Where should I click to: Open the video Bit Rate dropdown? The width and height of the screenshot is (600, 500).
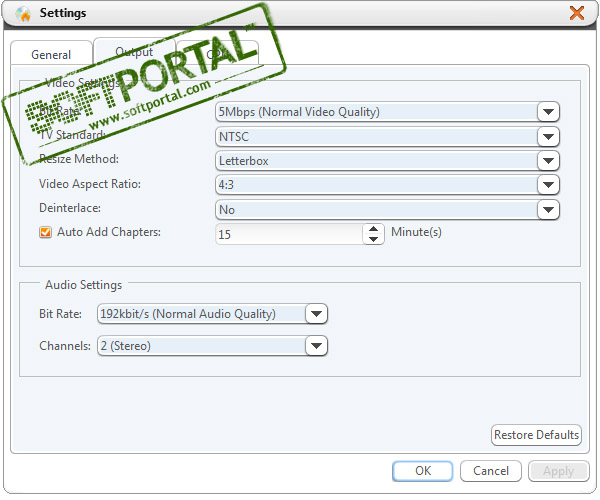(548, 112)
